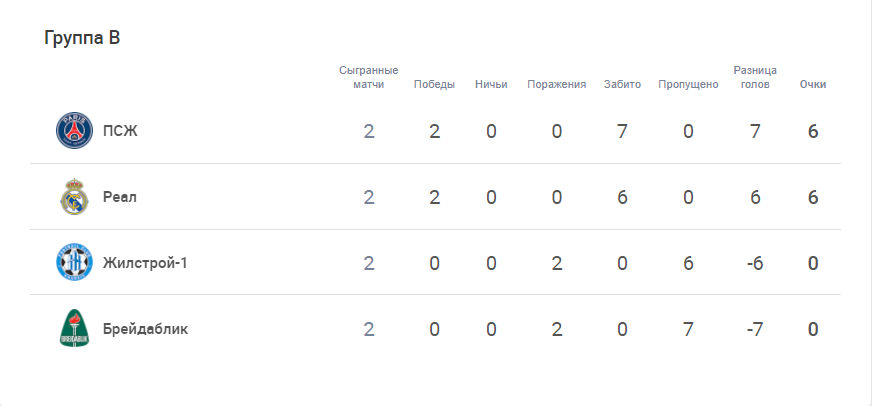Click the Группа B heading
This screenshot has height=406, width=872.
coord(82,38)
